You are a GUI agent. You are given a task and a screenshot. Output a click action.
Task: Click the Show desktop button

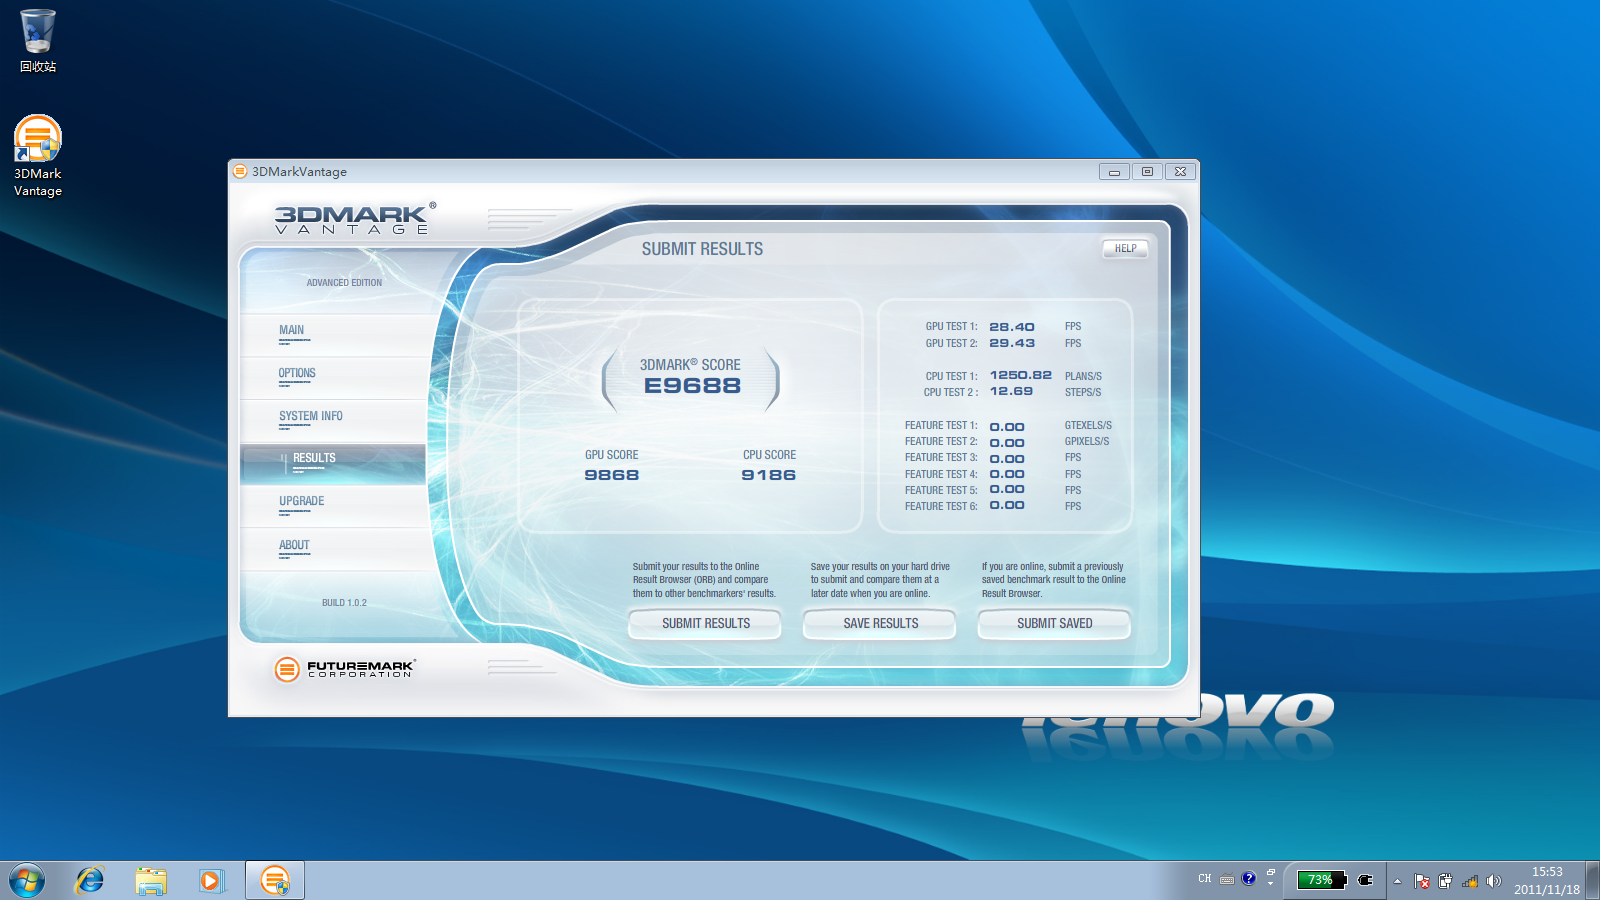click(x=1593, y=881)
